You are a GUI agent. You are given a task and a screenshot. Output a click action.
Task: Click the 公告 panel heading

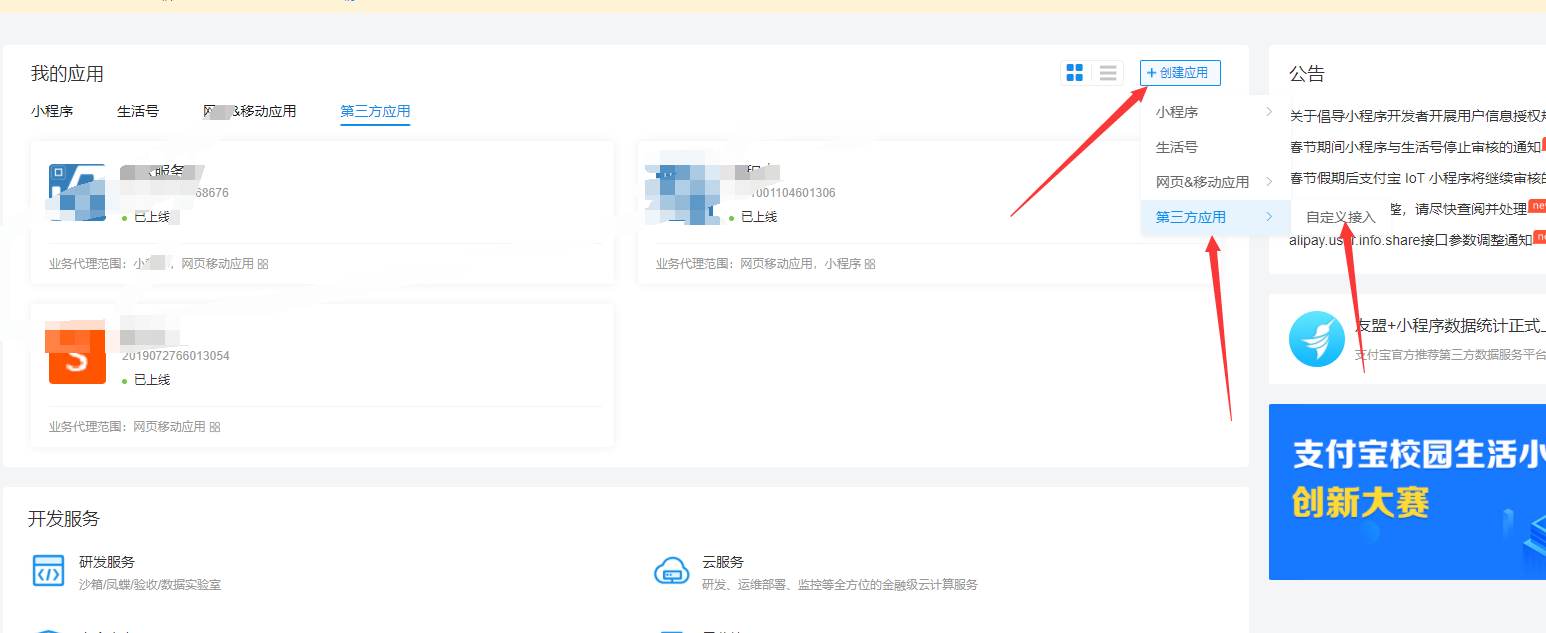click(1307, 74)
